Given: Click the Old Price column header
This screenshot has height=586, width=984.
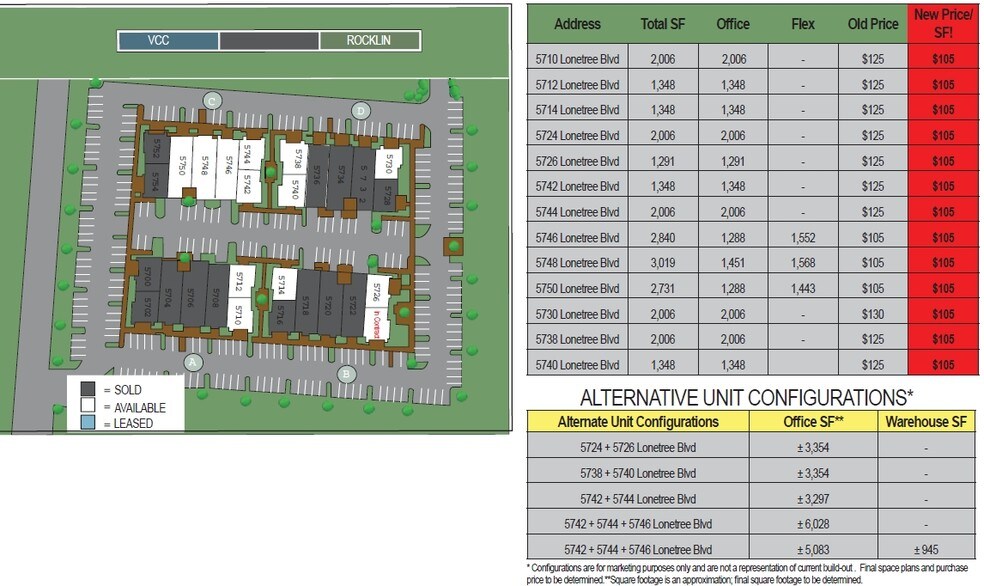Looking at the screenshot, I should click(873, 23).
